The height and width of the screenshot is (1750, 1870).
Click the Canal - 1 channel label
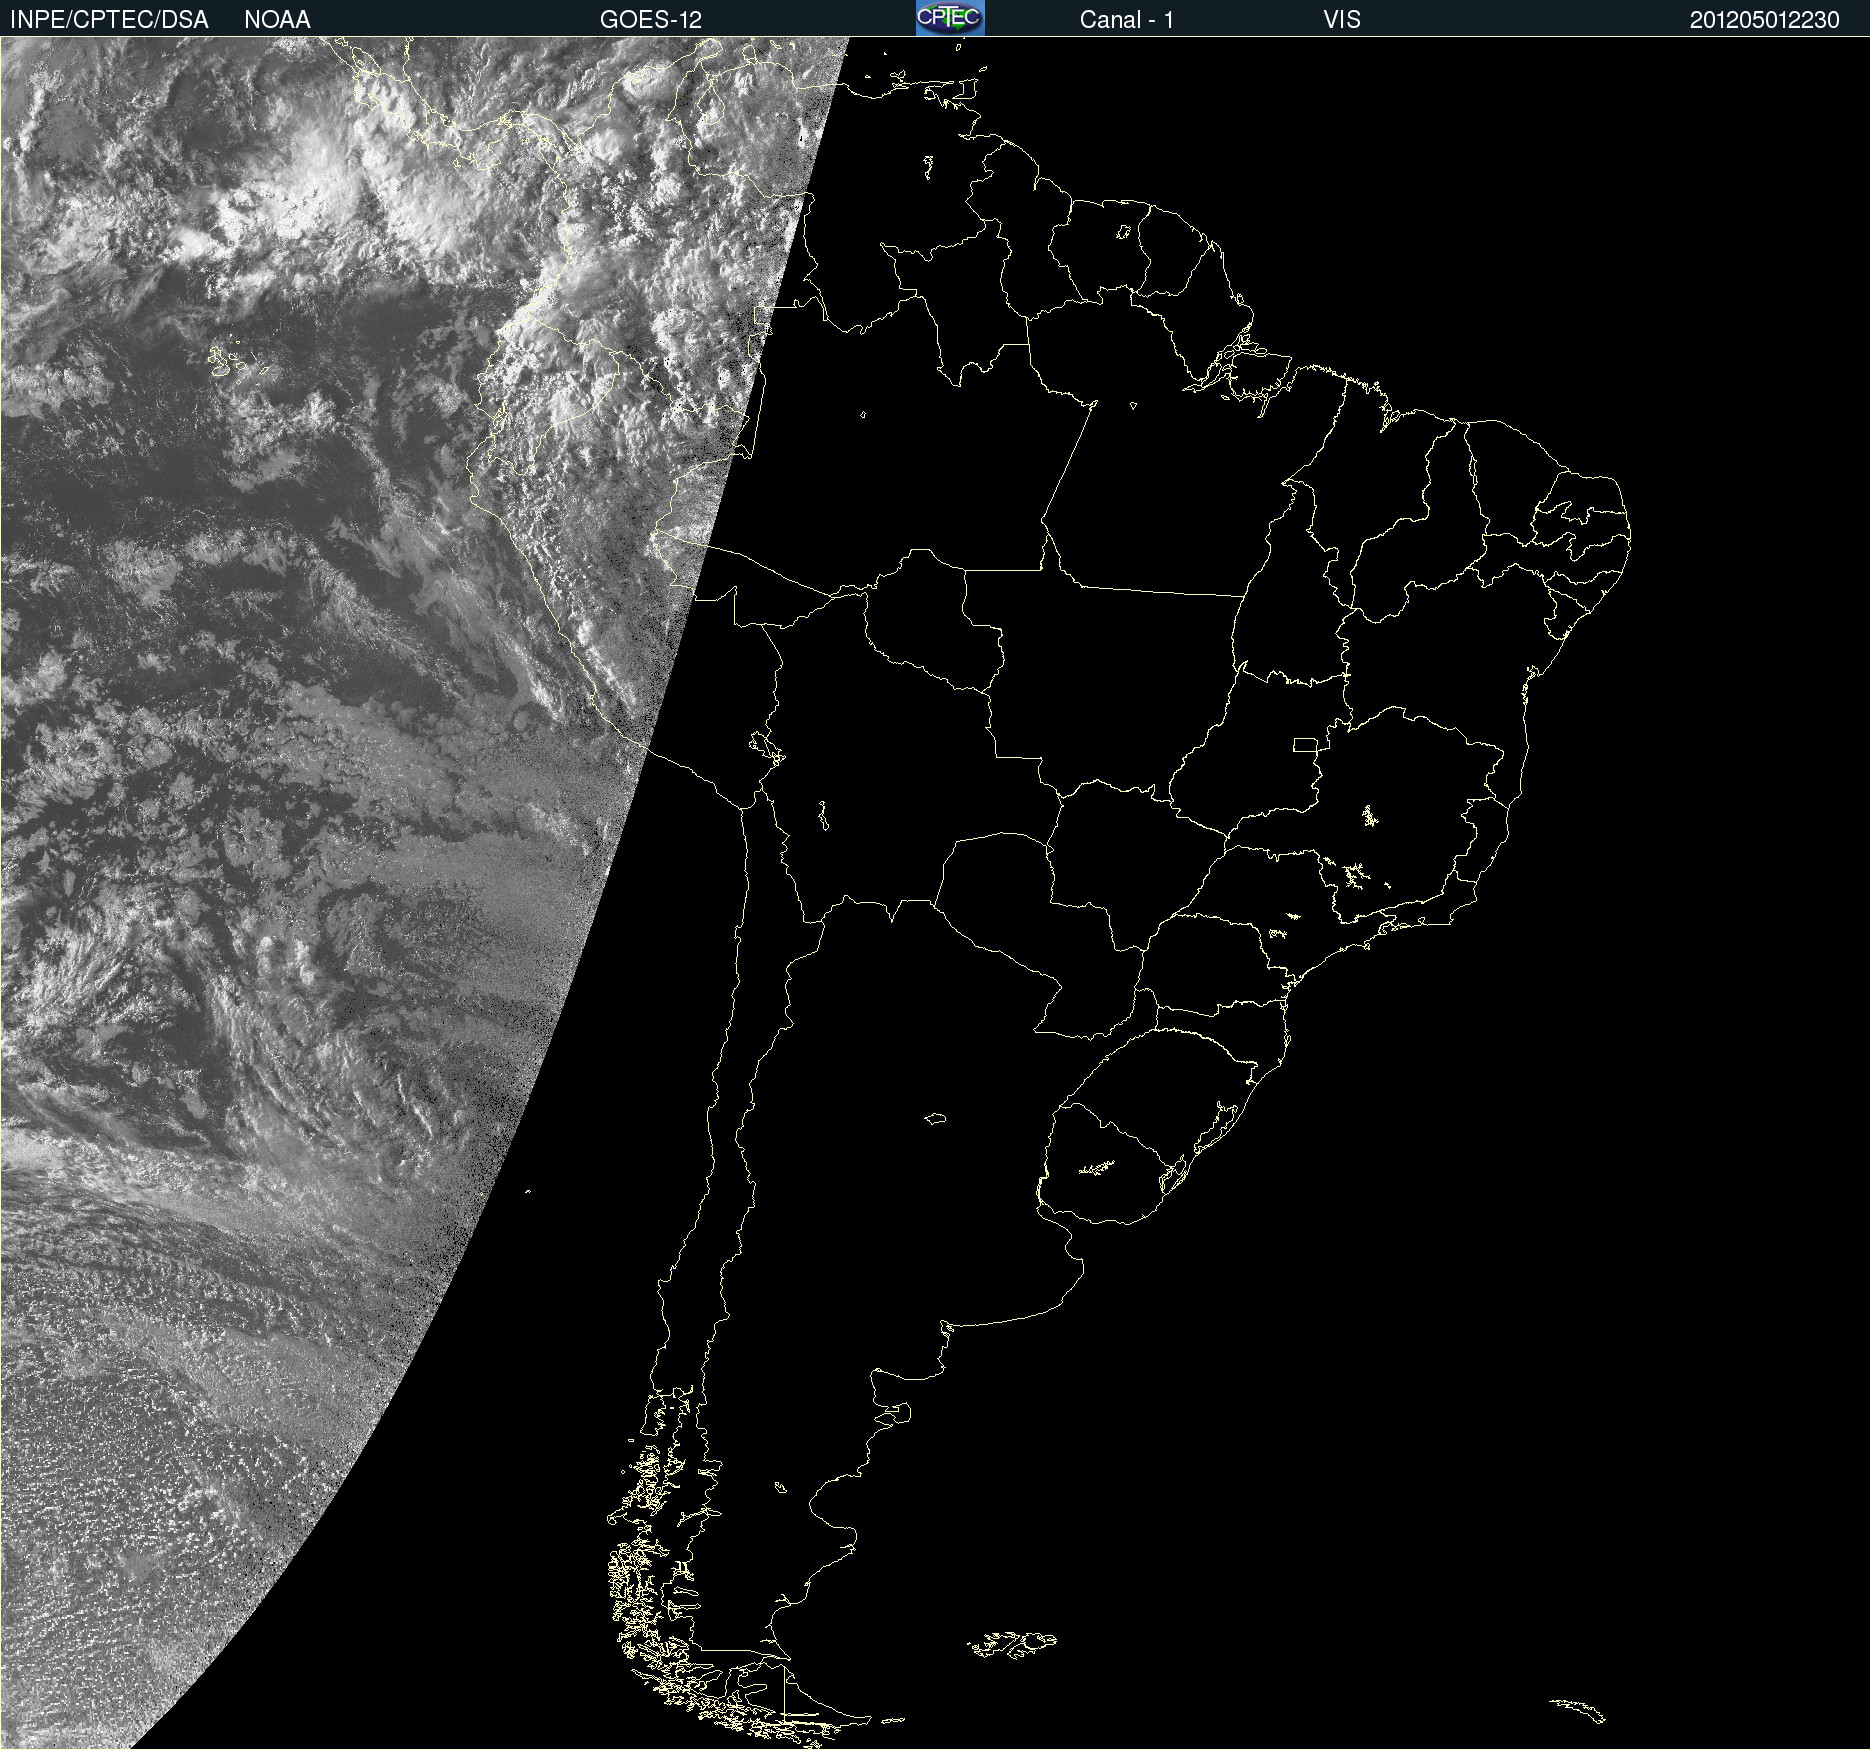(x=1127, y=20)
